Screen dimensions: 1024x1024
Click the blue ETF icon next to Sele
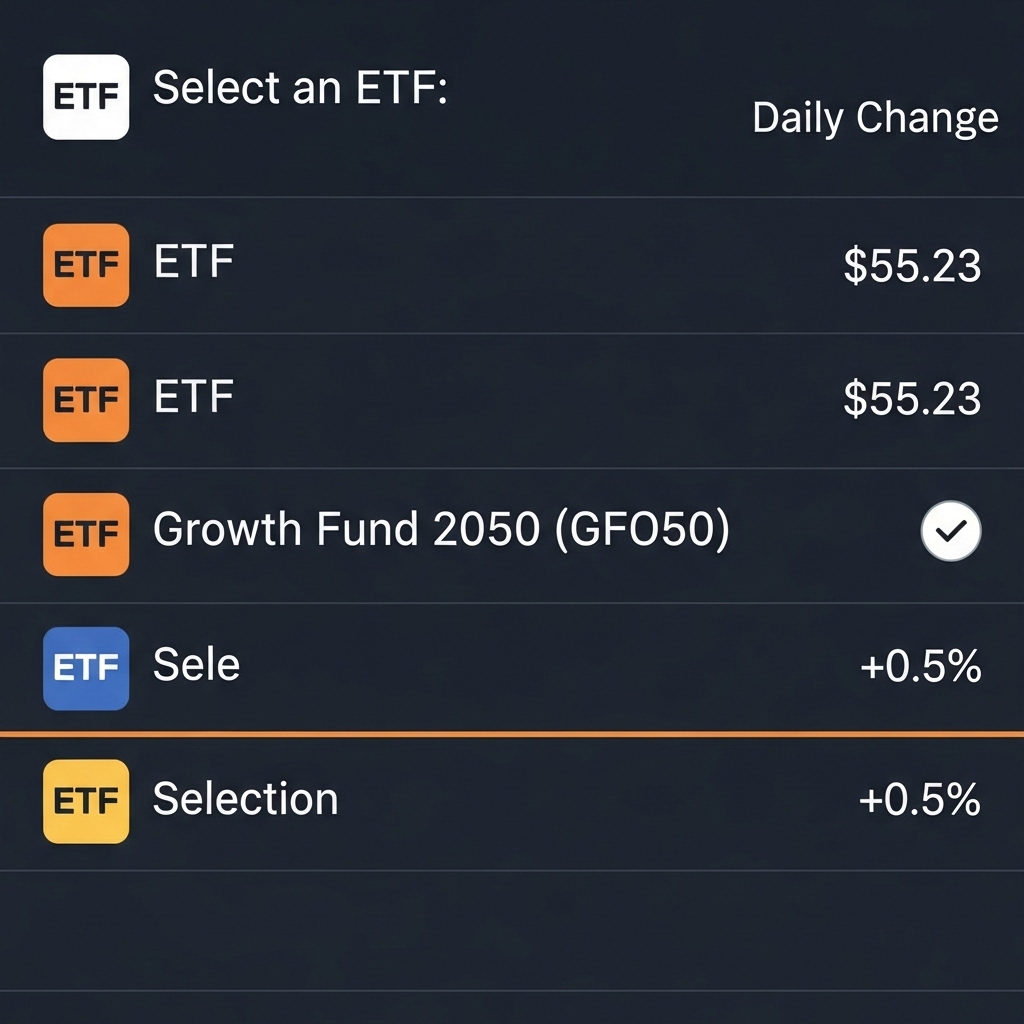pos(85,668)
